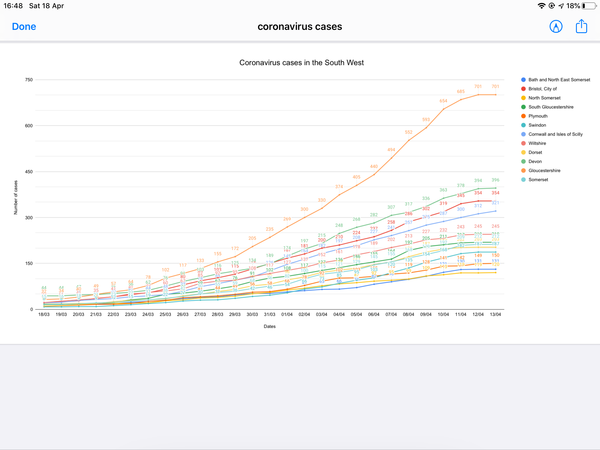Tap the Wi-Fi status icon
The height and width of the screenshot is (450, 600).
(x=541, y=6)
